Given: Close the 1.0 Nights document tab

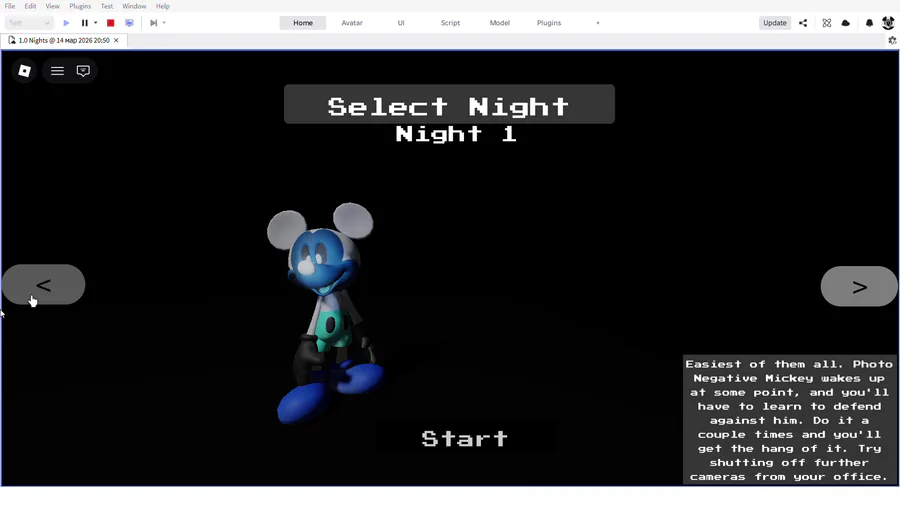Looking at the screenshot, I should tap(116, 40).
